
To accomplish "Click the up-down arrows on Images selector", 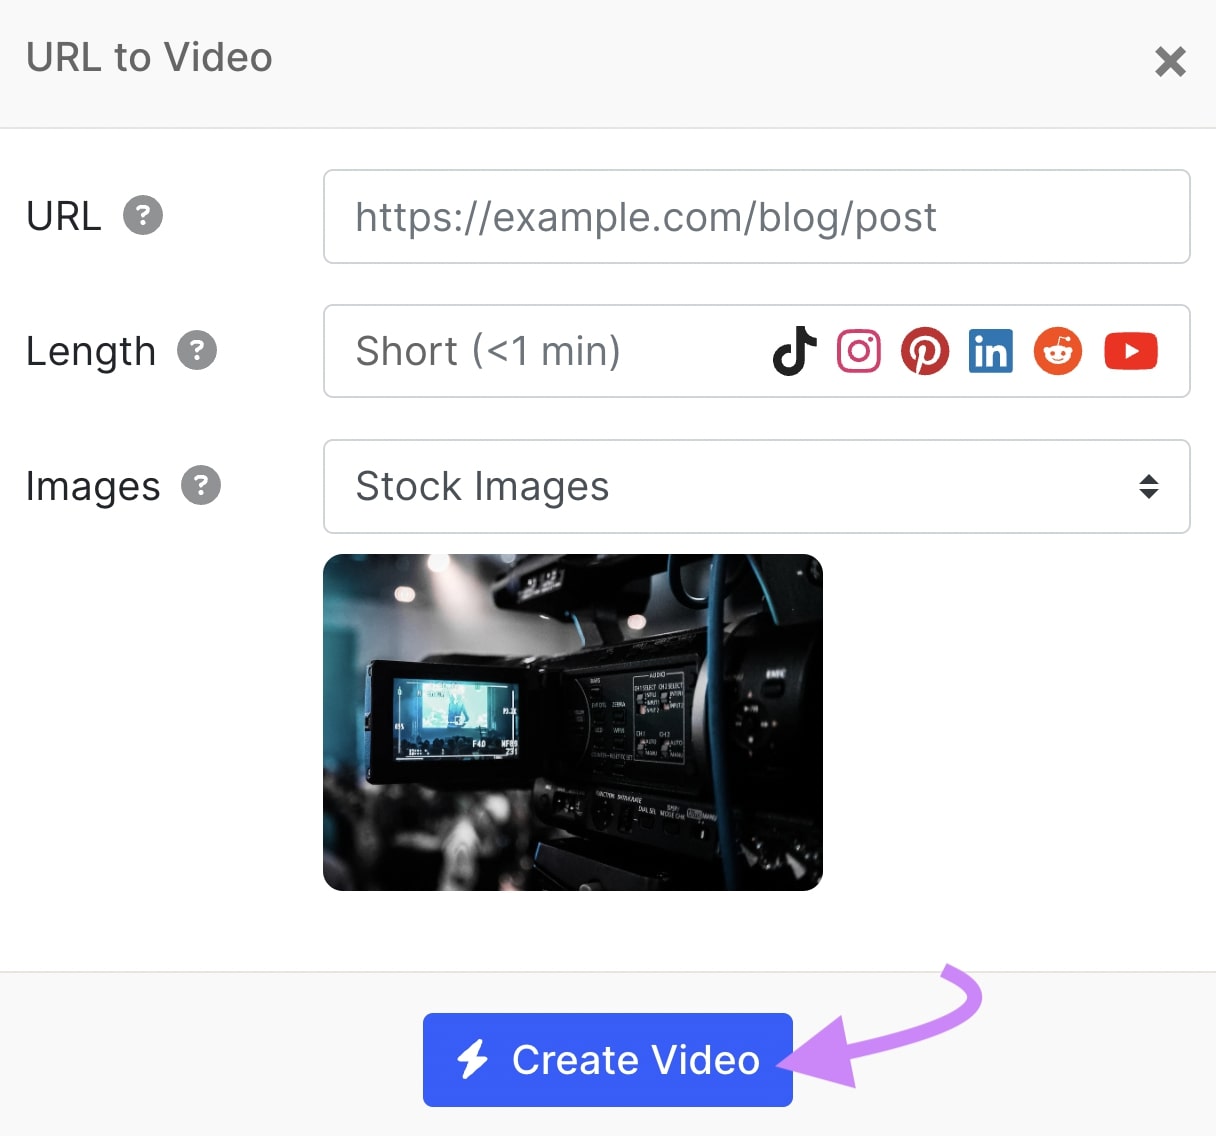I will tap(1149, 487).
